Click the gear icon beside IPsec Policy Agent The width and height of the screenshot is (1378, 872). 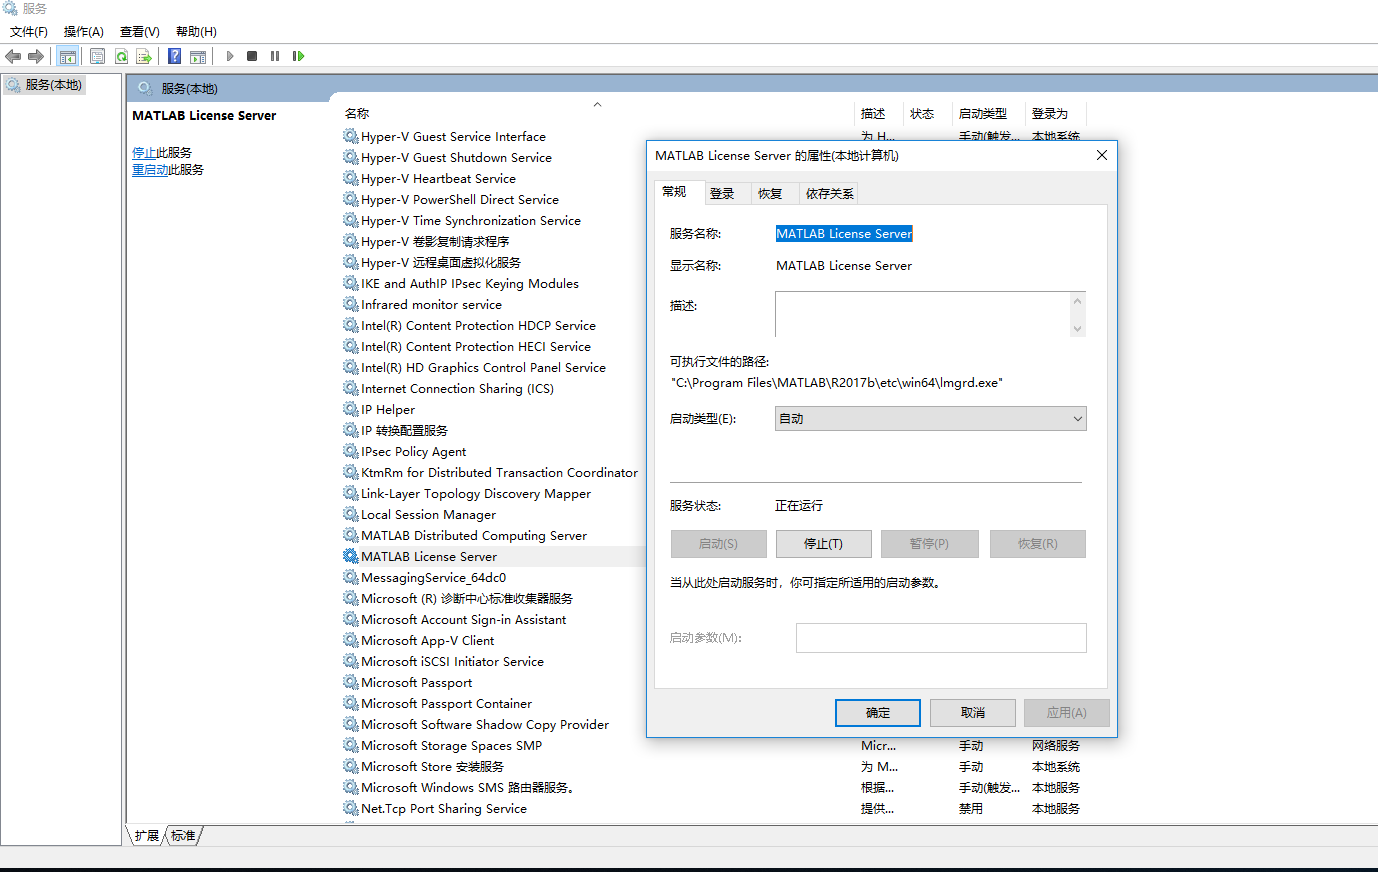[x=351, y=451]
